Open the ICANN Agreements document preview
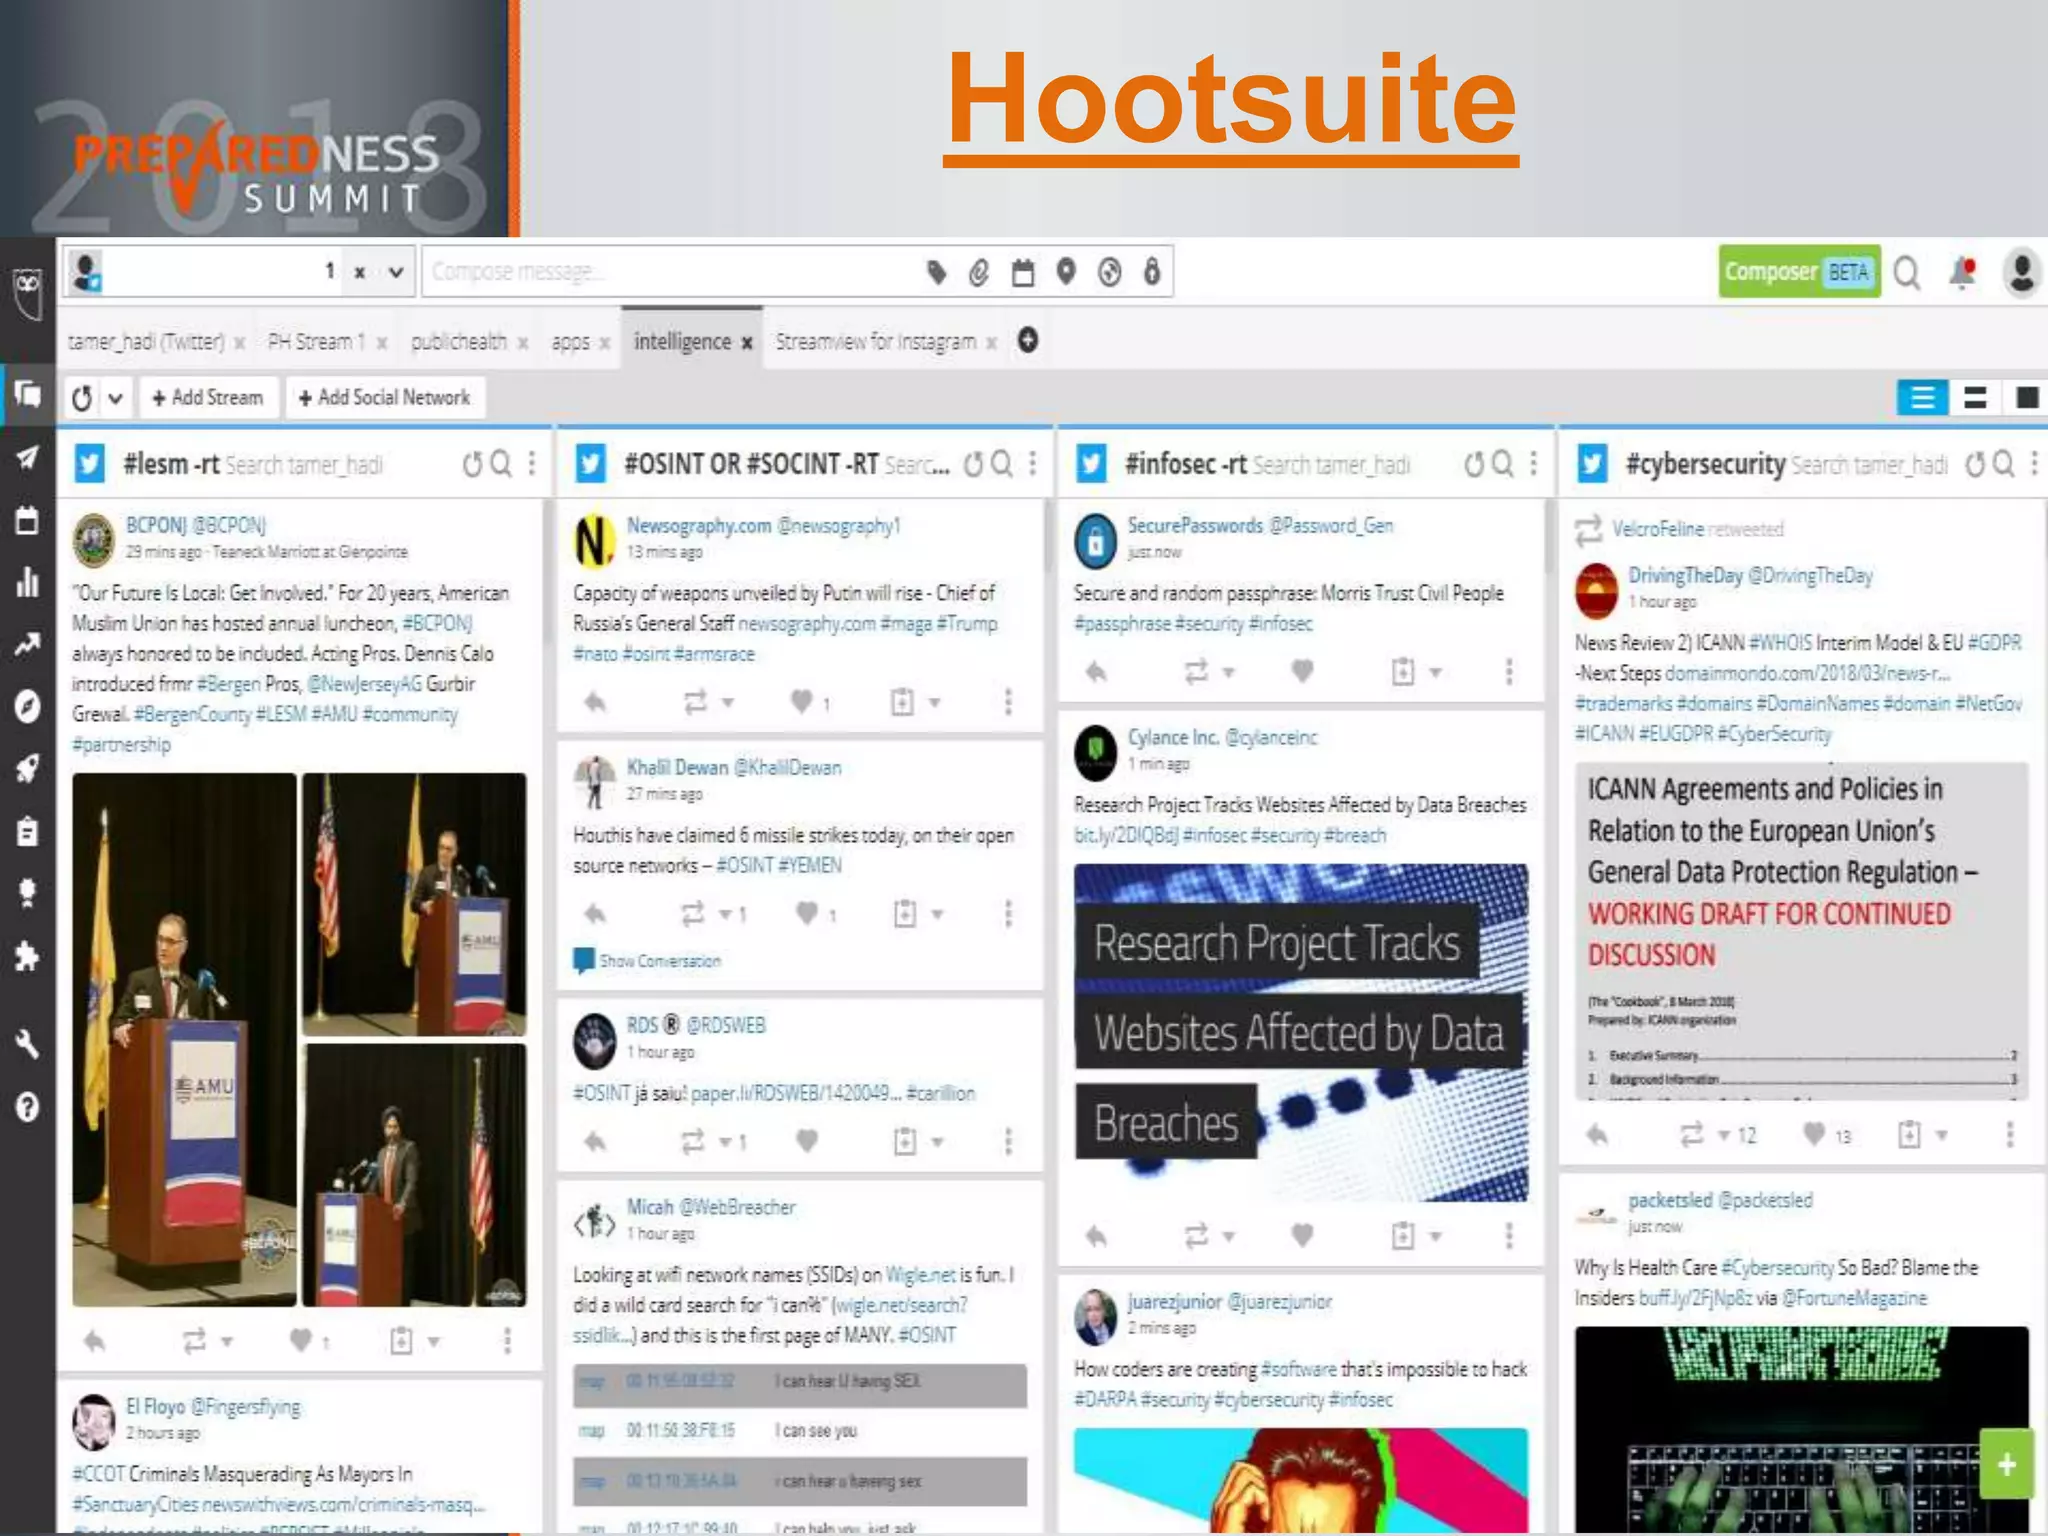The image size is (2048, 1536). (x=1801, y=932)
